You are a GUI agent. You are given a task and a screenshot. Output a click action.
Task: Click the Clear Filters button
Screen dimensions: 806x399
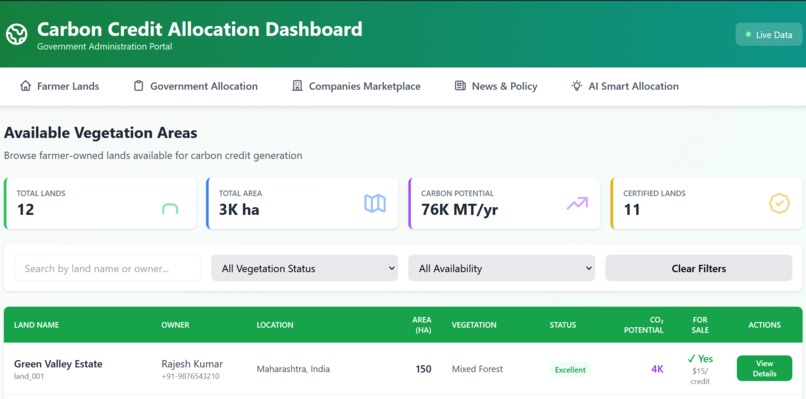[699, 268]
